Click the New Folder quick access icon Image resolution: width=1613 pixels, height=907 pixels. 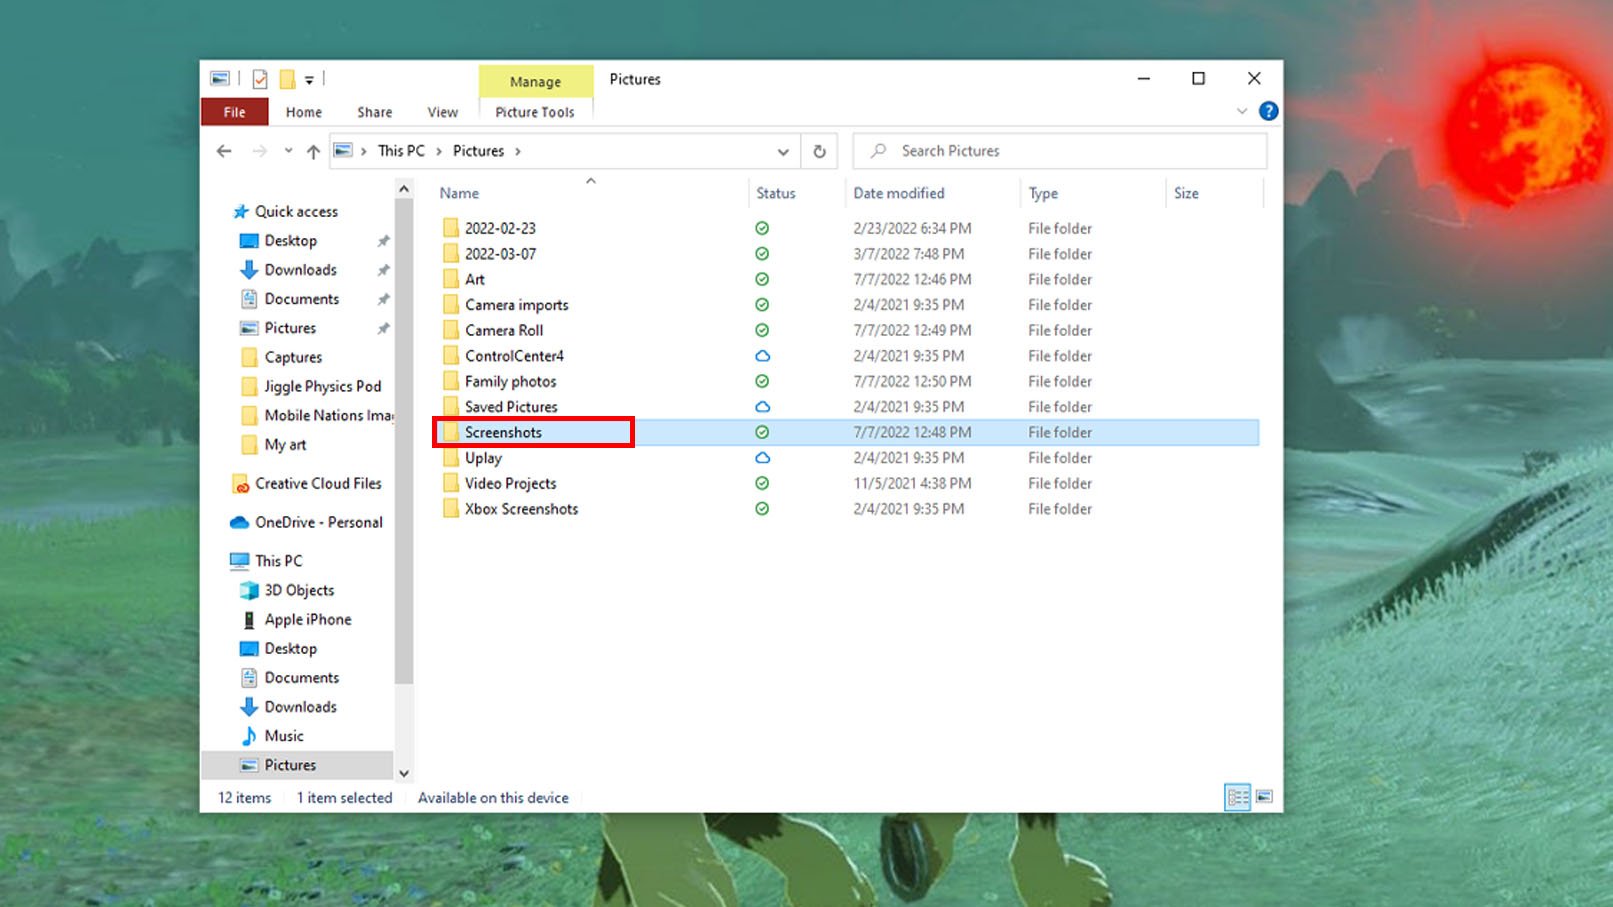pos(287,79)
